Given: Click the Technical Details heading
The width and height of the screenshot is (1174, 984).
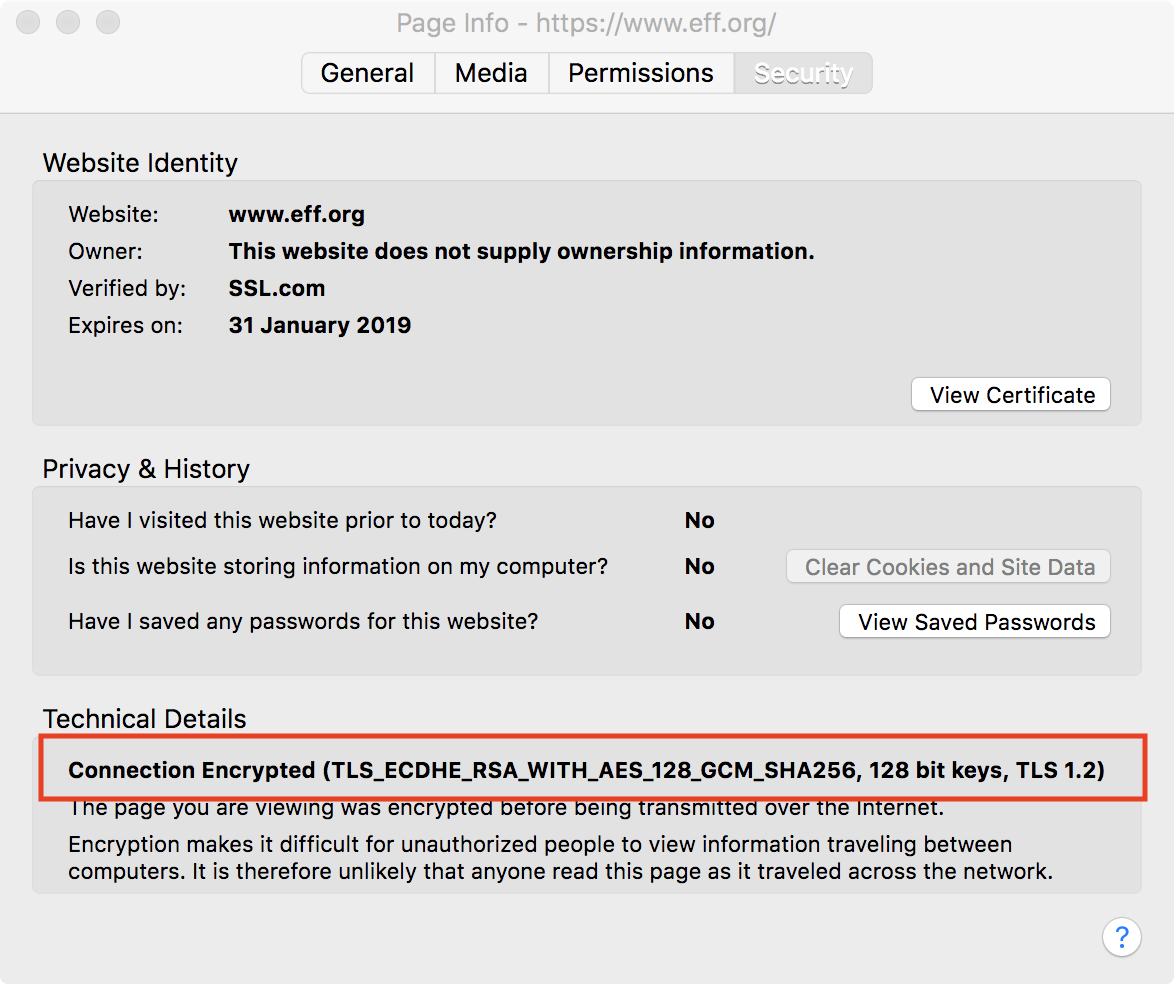Looking at the screenshot, I should click(x=145, y=719).
